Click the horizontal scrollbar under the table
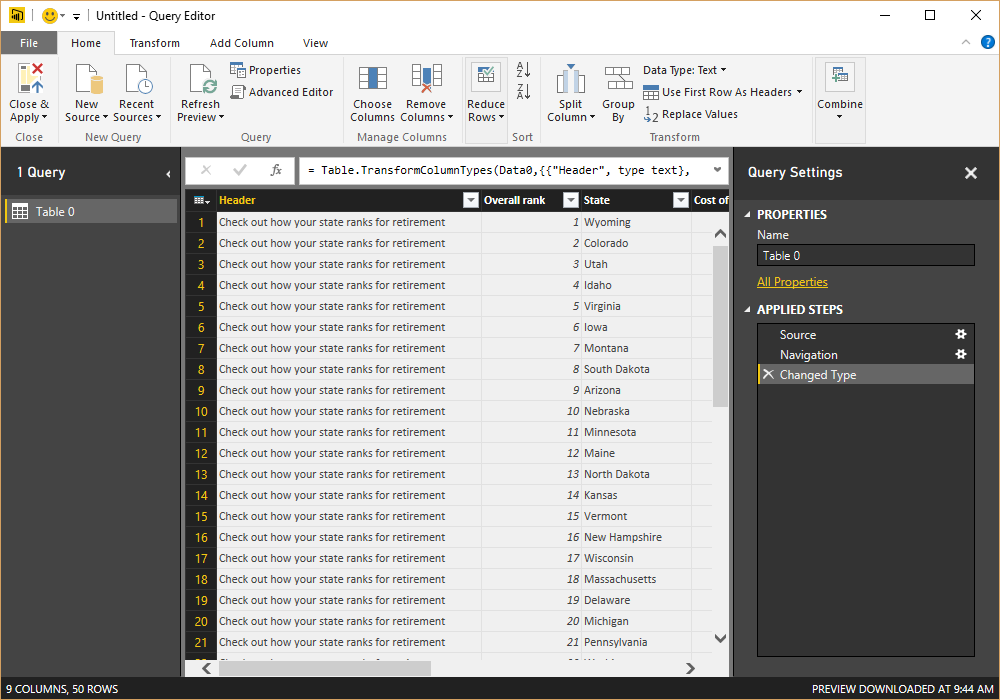The width and height of the screenshot is (1000, 700). [325, 668]
